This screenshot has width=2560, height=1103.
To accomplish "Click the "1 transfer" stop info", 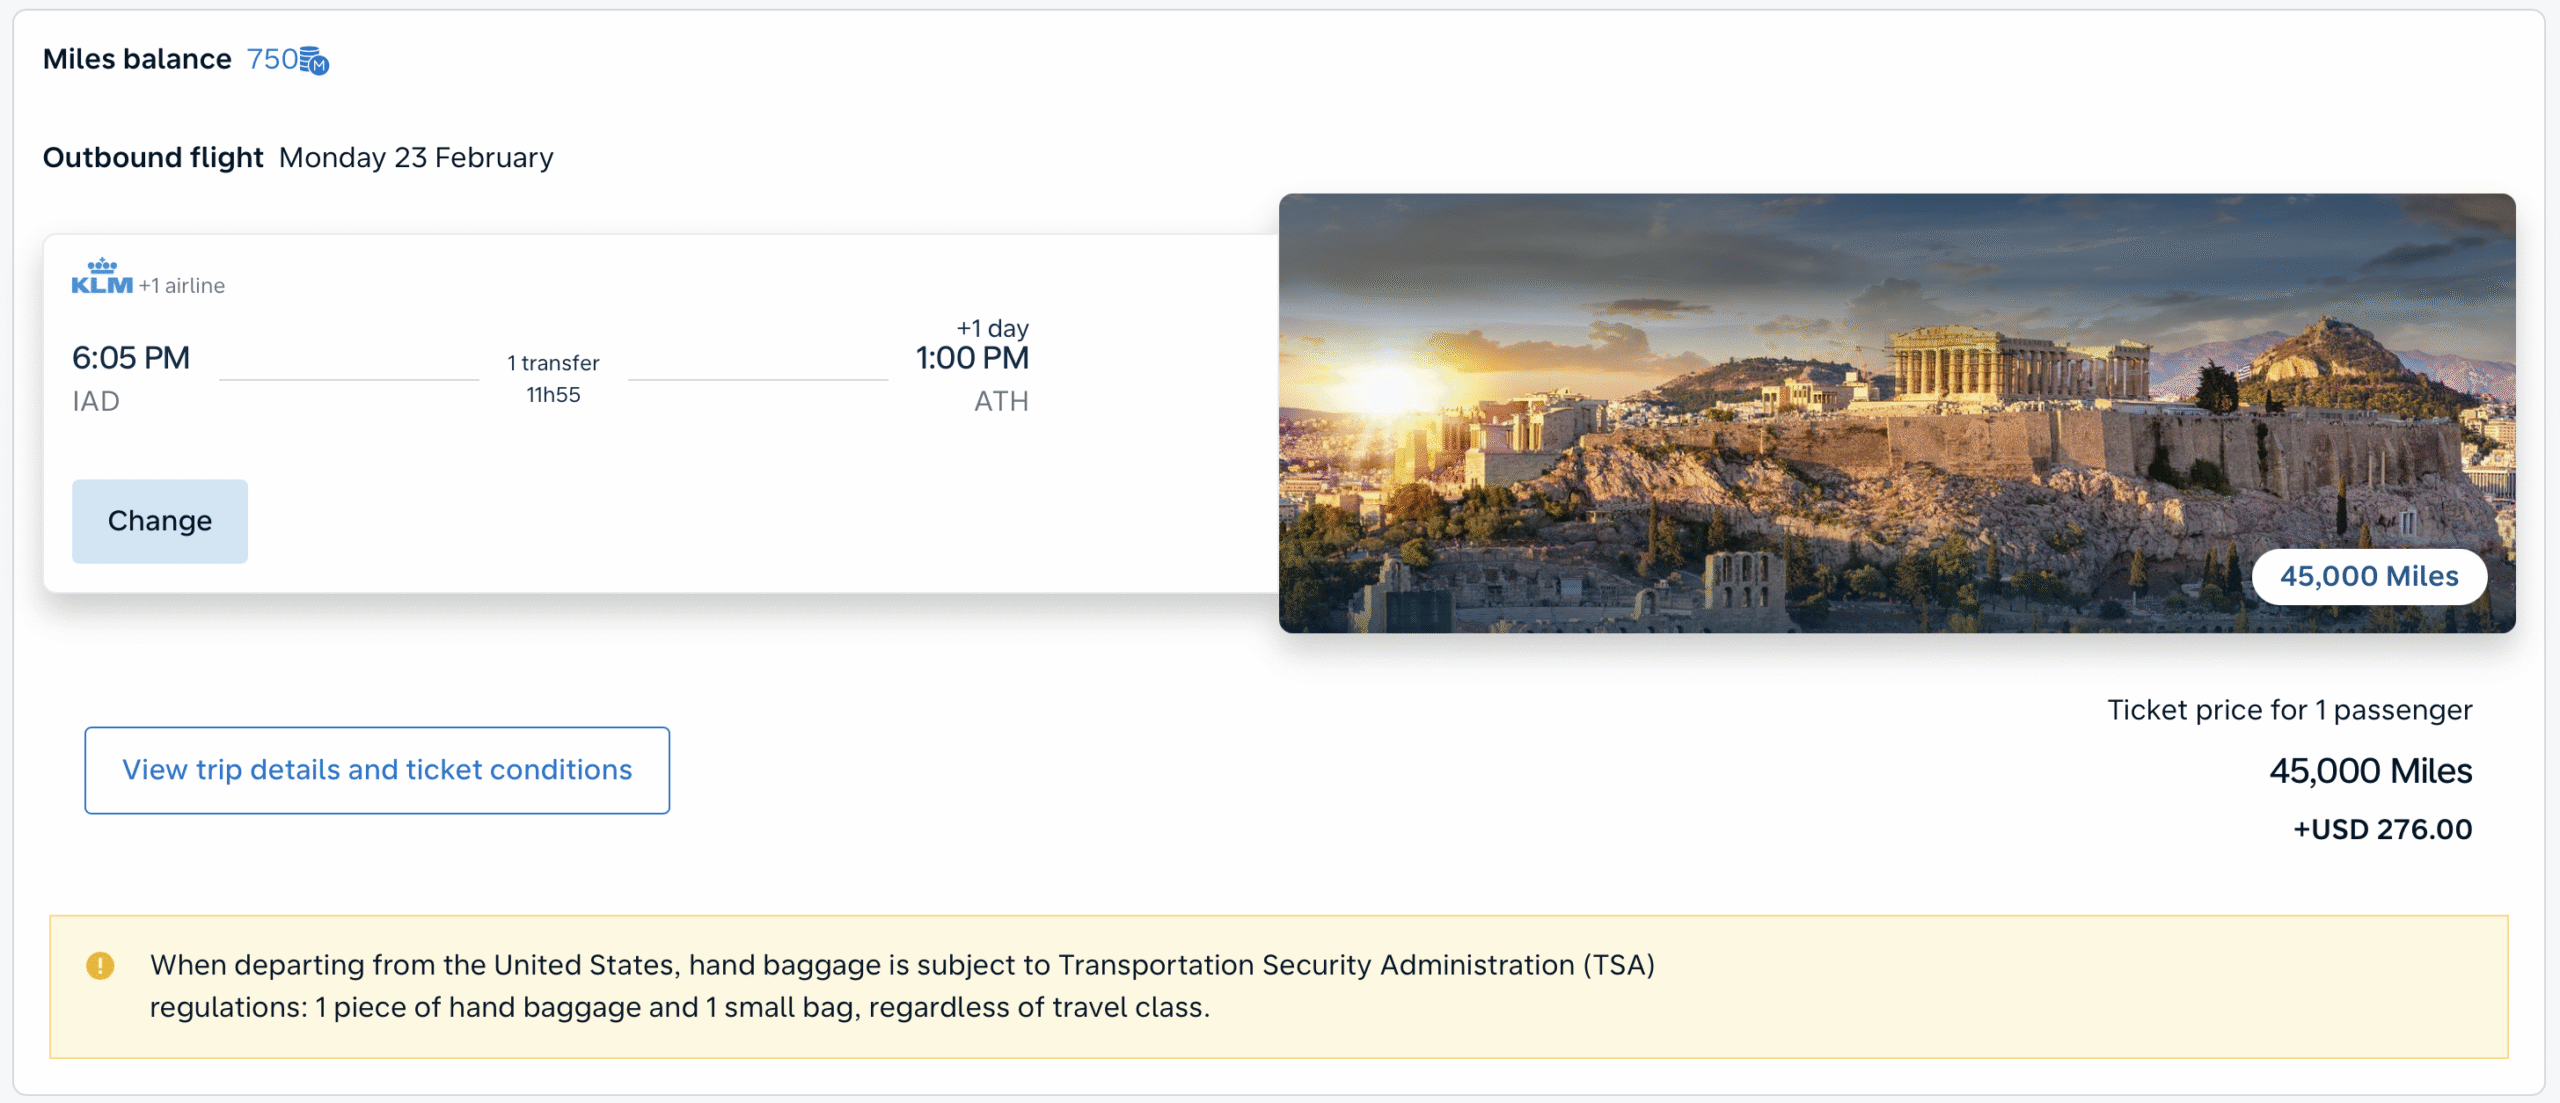I will click(x=553, y=363).
